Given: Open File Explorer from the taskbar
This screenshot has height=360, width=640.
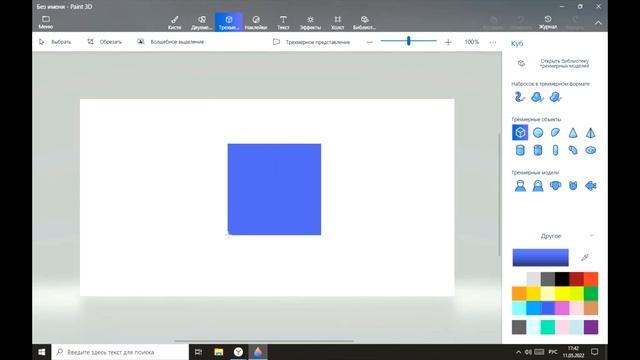Looking at the screenshot, I should point(219,352).
